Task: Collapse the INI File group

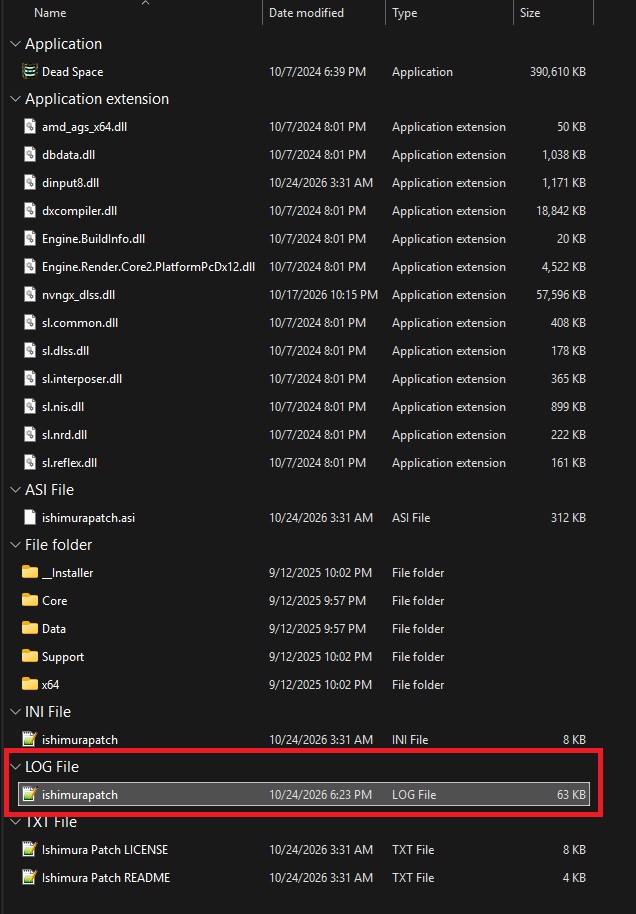Action: (16, 712)
